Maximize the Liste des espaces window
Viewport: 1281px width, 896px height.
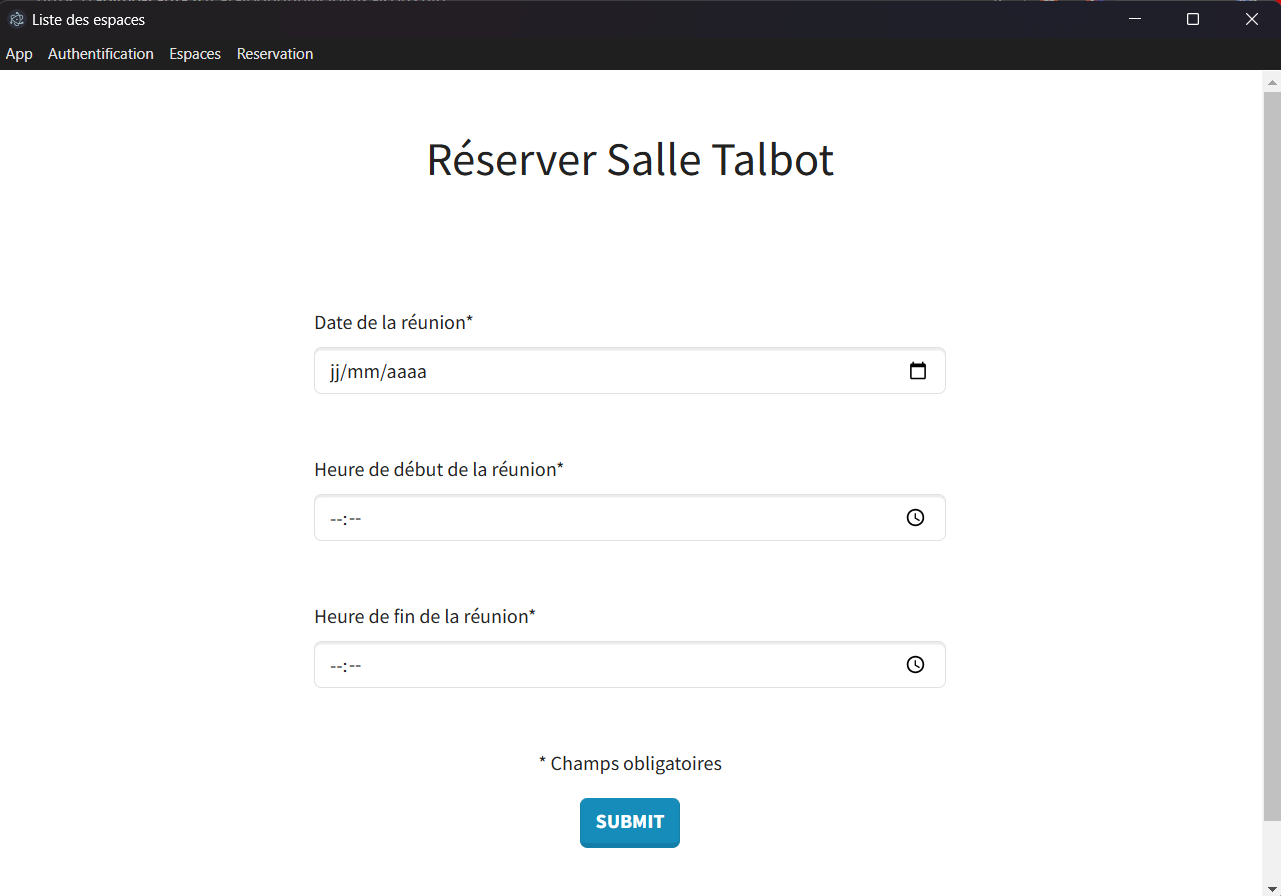tap(1192, 19)
